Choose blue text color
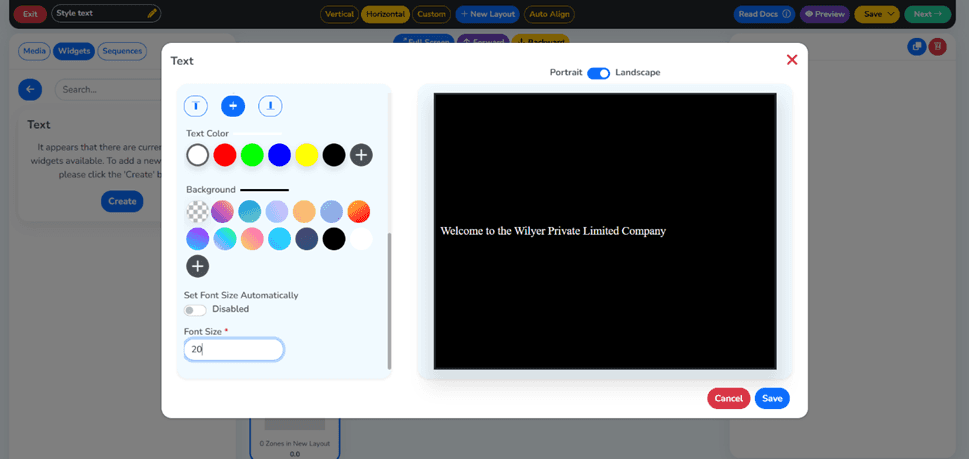This screenshot has height=459, width=969. pyautogui.click(x=279, y=154)
